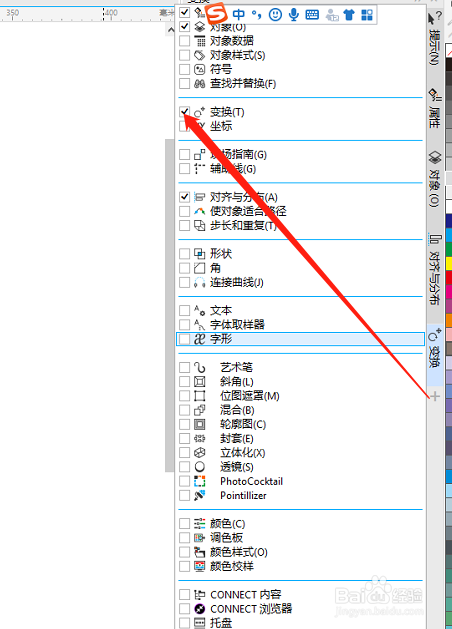Image resolution: width=452 pixels, height=629 pixels.
Task: Choose CONNECT 内容 from the docker list
Action: [246, 595]
